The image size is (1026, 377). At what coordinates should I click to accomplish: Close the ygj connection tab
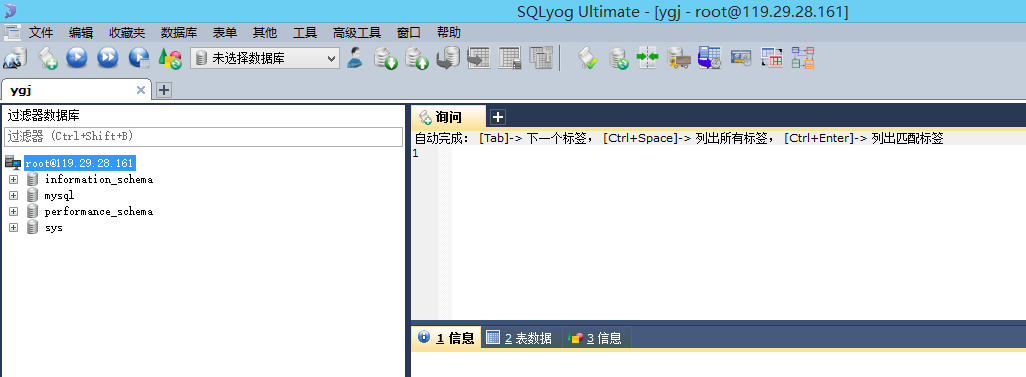141,90
